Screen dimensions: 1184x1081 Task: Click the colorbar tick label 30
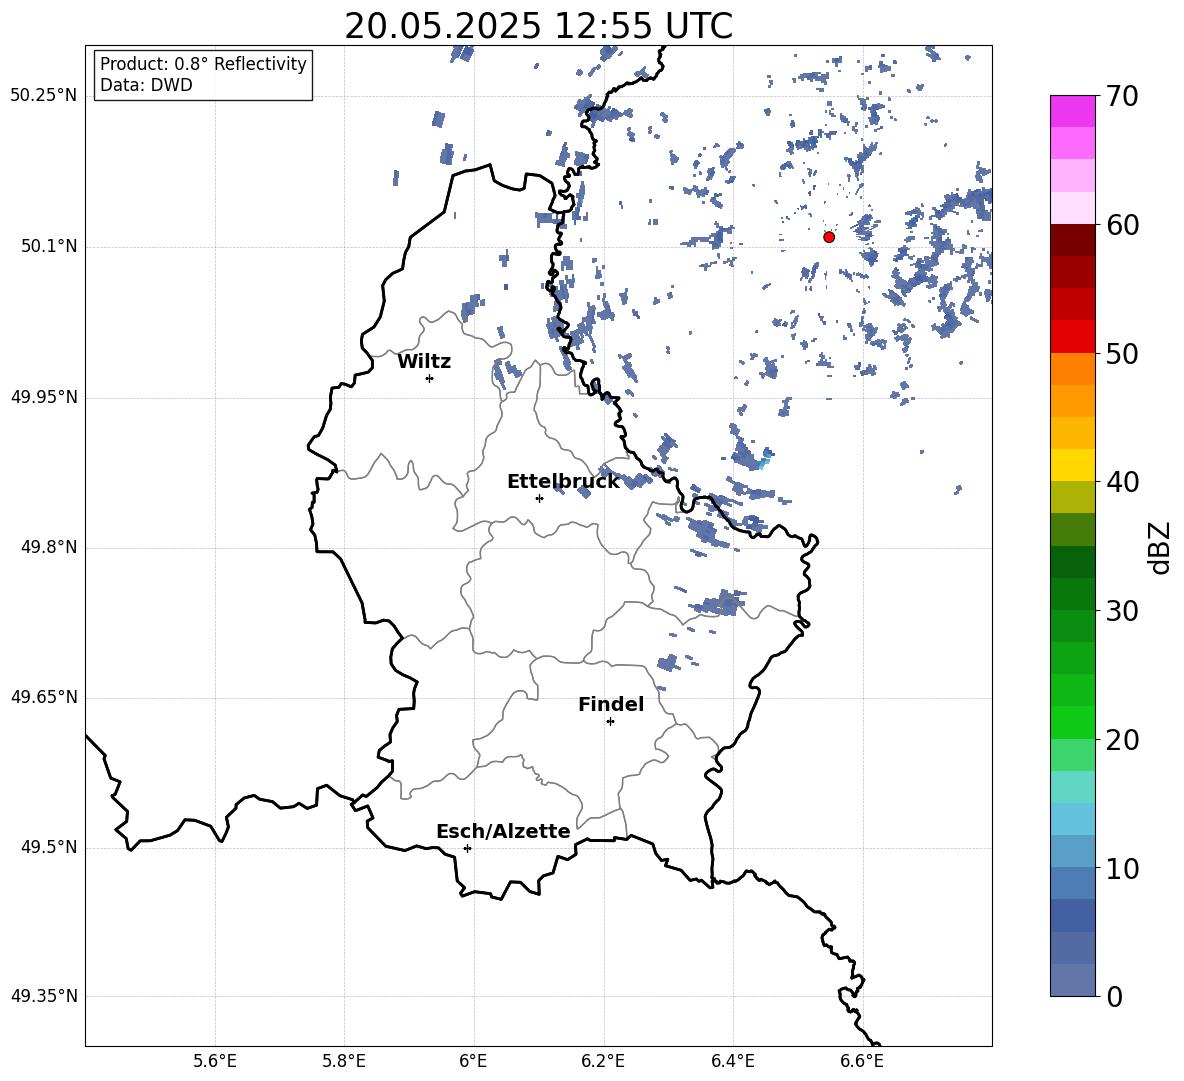click(1121, 611)
